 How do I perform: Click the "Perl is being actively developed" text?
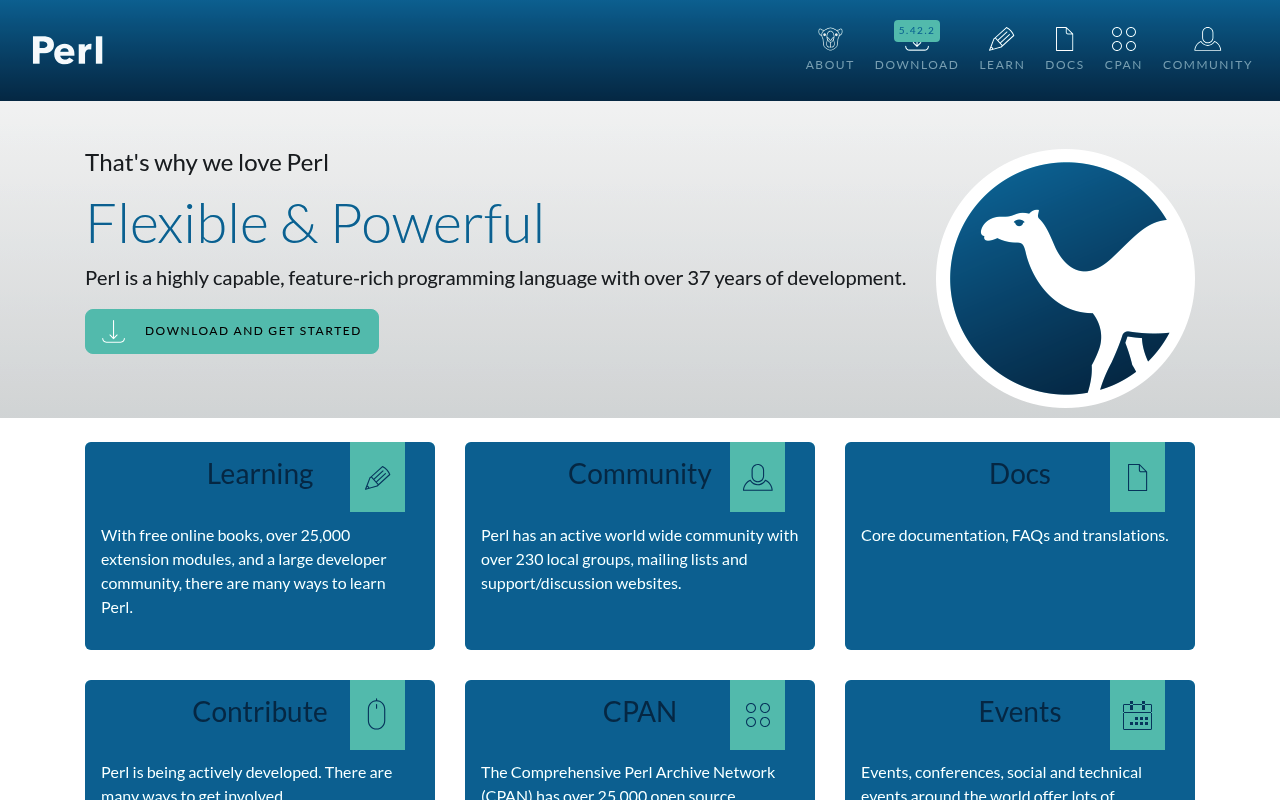(x=247, y=783)
